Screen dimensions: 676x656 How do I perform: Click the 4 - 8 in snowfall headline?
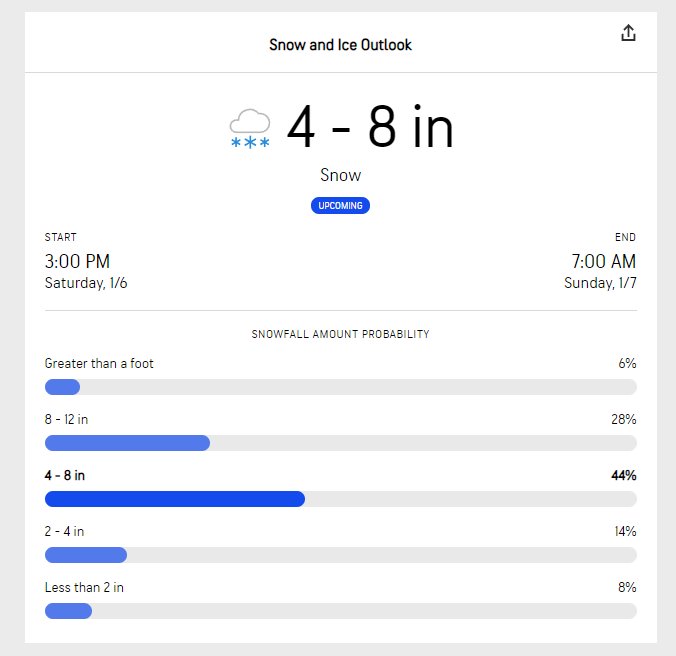[370, 127]
